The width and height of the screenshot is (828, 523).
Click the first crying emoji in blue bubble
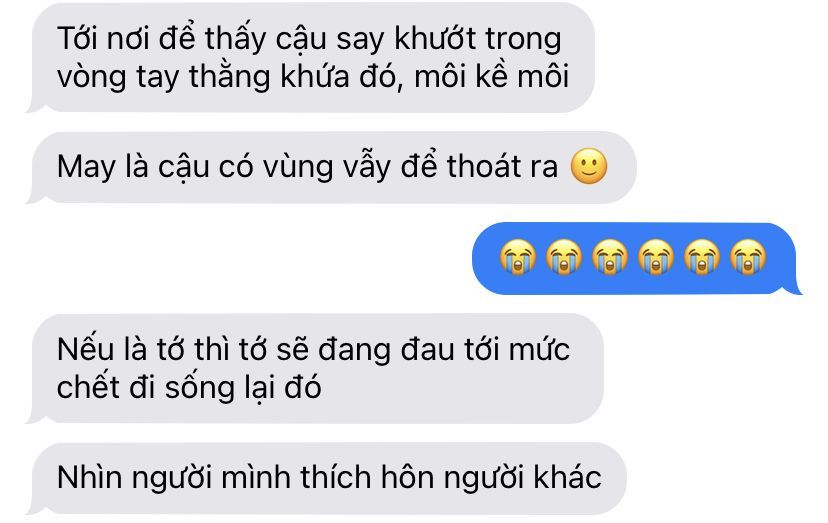[x=518, y=257]
